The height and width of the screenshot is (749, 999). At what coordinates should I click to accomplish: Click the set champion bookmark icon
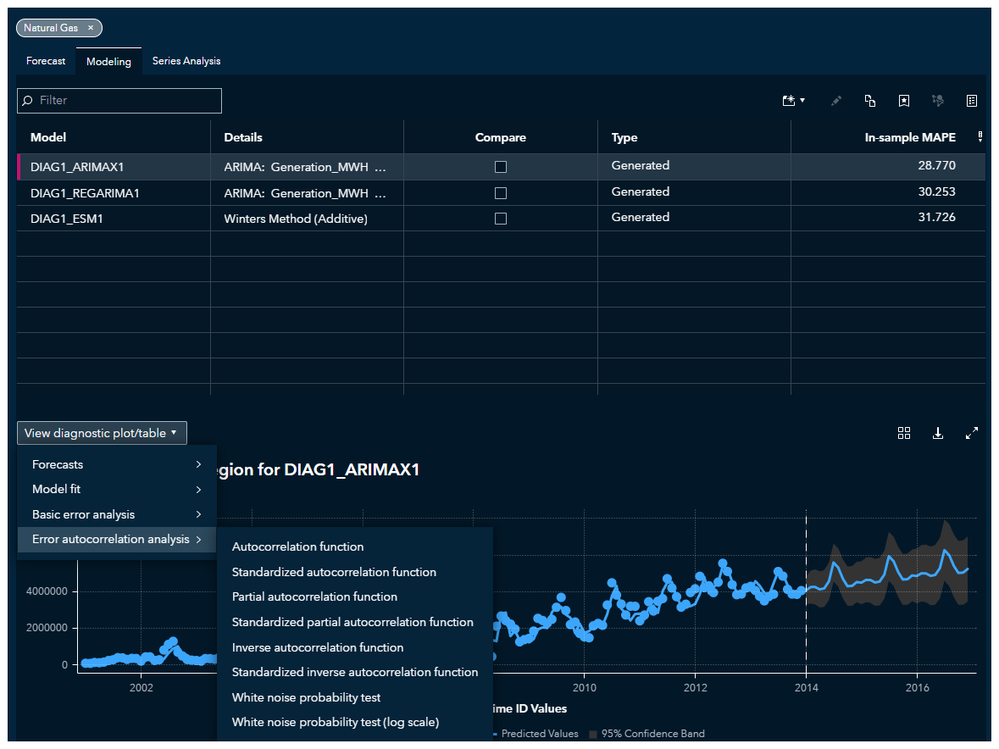904,101
